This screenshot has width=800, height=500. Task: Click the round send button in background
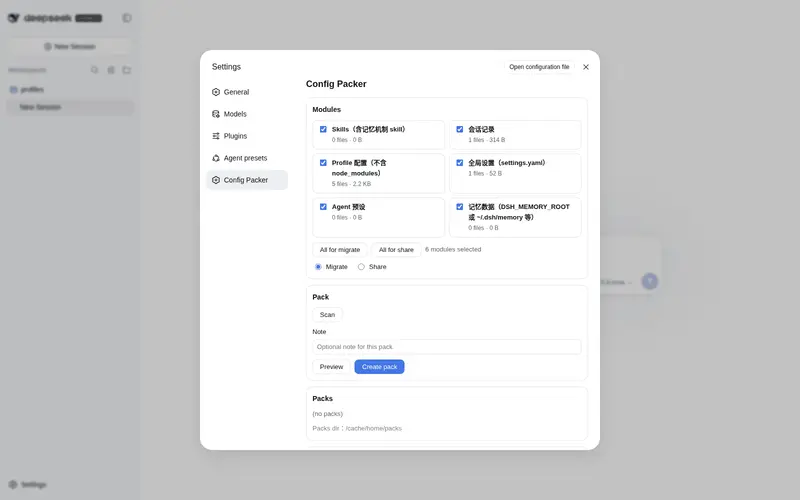(649, 281)
